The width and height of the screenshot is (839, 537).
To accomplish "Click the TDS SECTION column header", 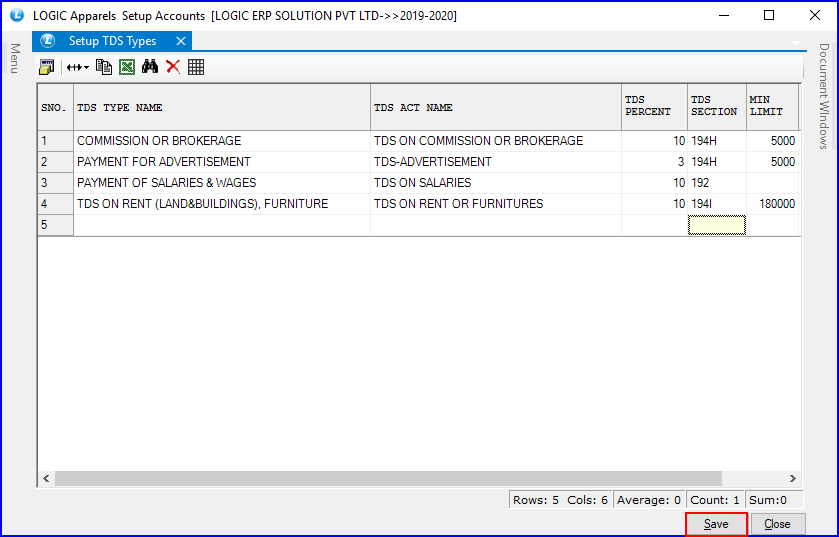I will (x=716, y=107).
